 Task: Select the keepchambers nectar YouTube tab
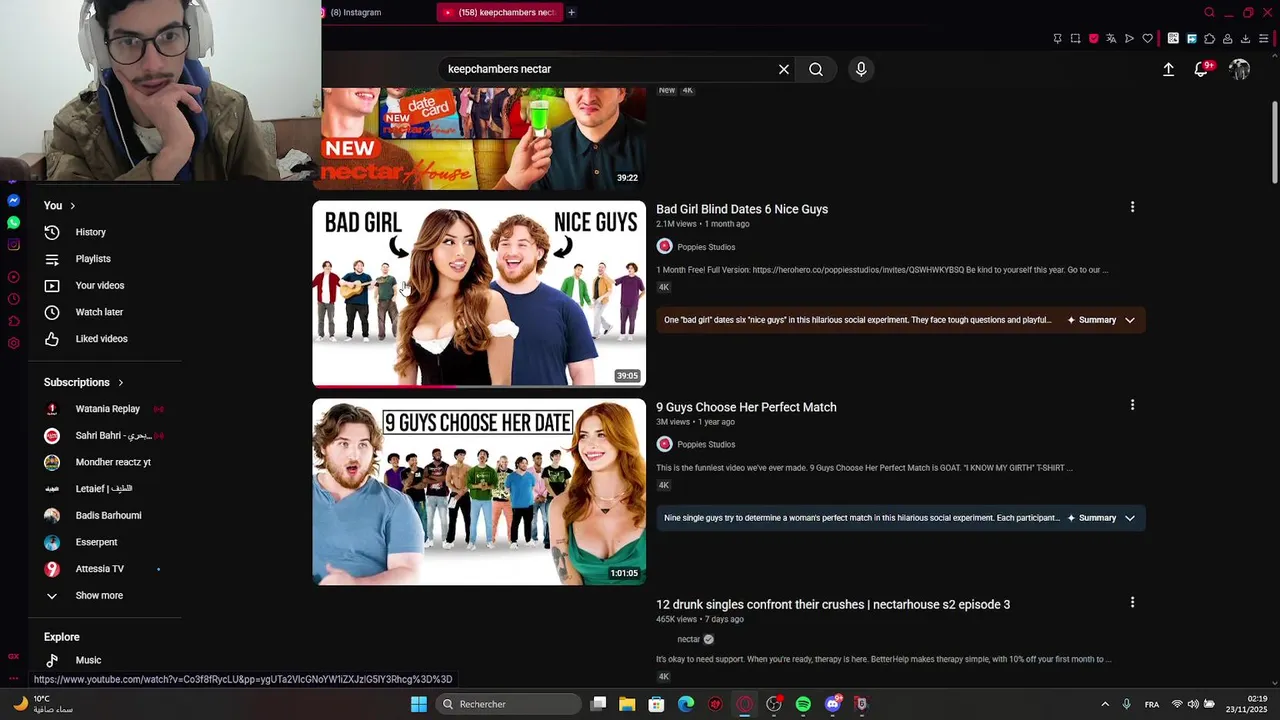499,12
